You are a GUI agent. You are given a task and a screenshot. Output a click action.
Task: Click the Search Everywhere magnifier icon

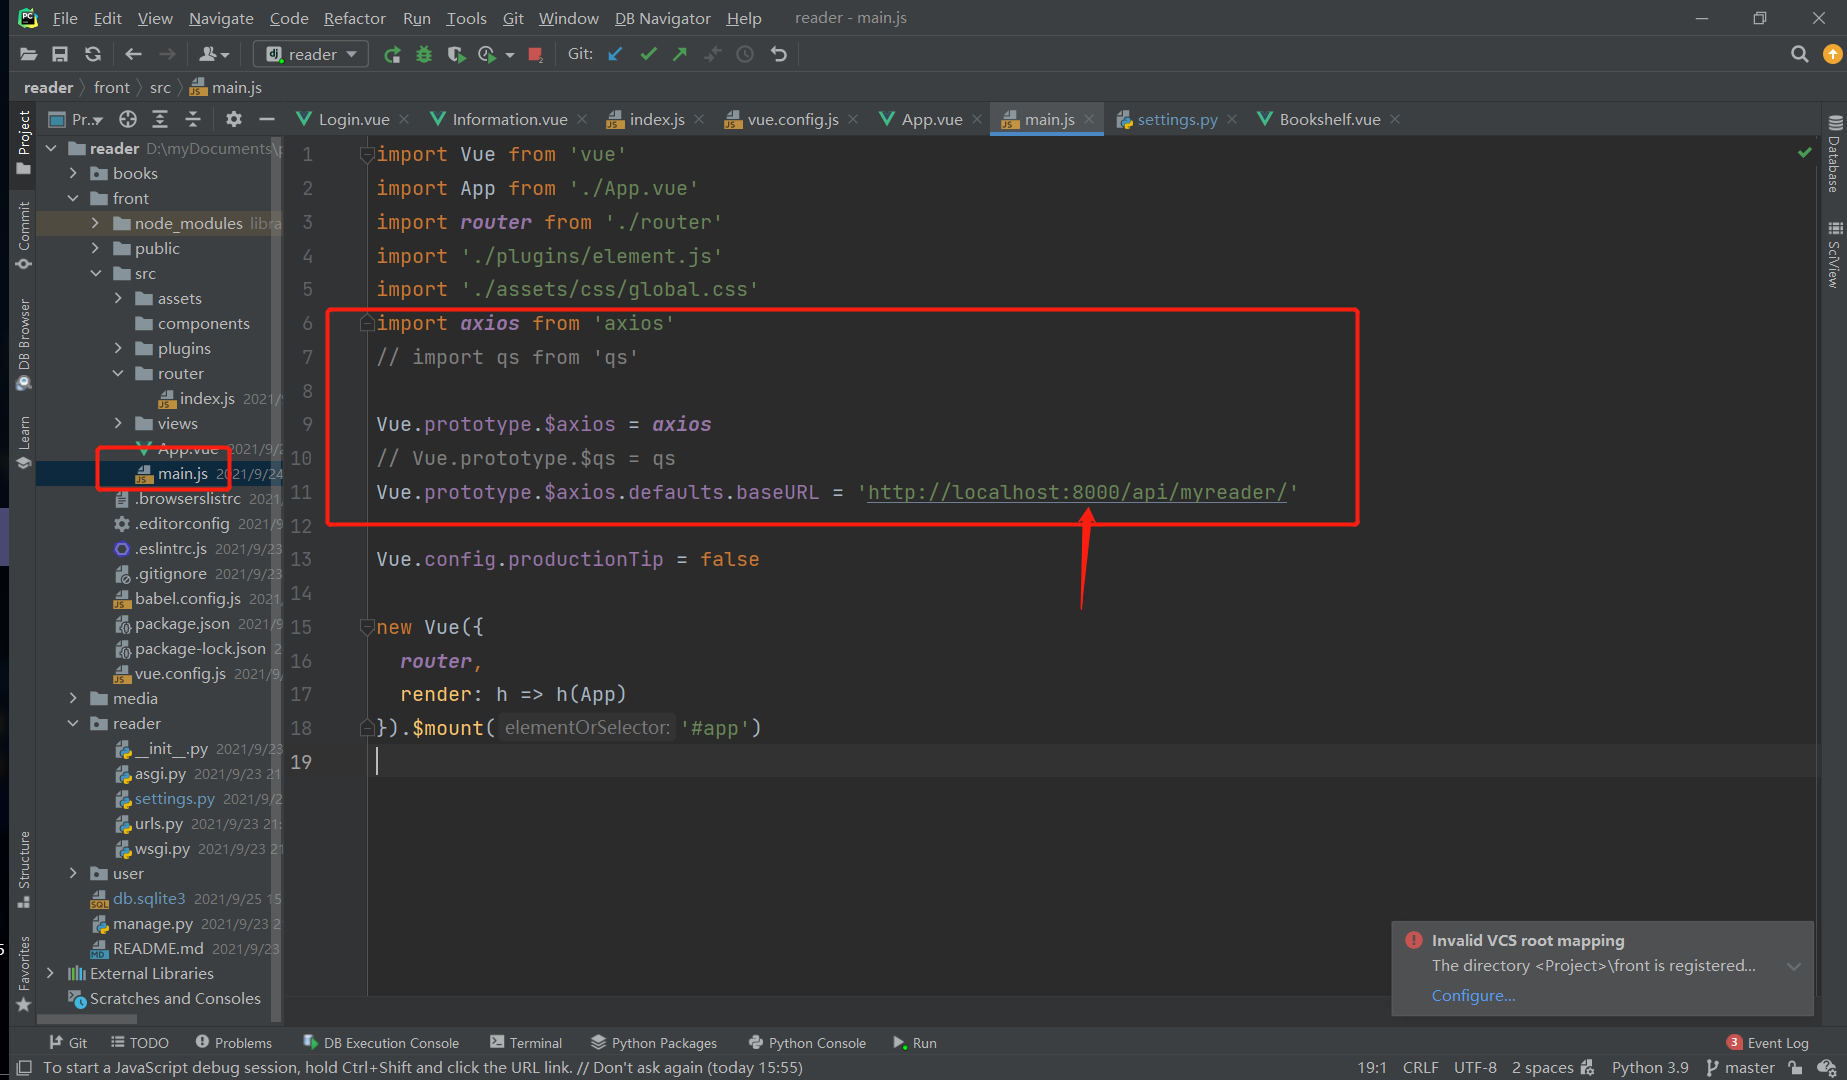pyautogui.click(x=1799, y=54)
